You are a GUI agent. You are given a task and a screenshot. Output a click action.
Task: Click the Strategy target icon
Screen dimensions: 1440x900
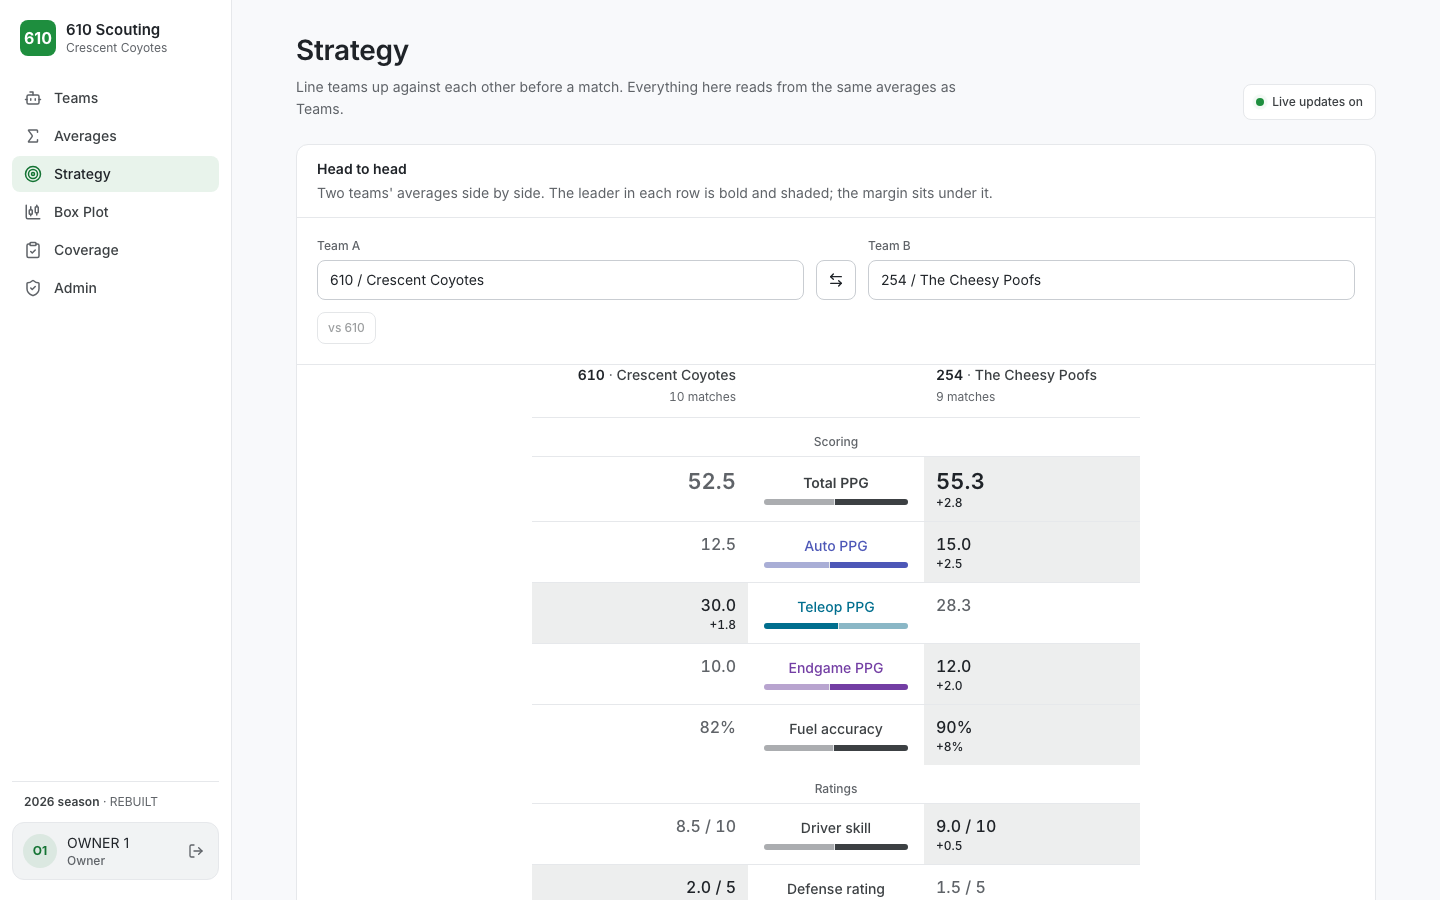[x=33, y=174]
